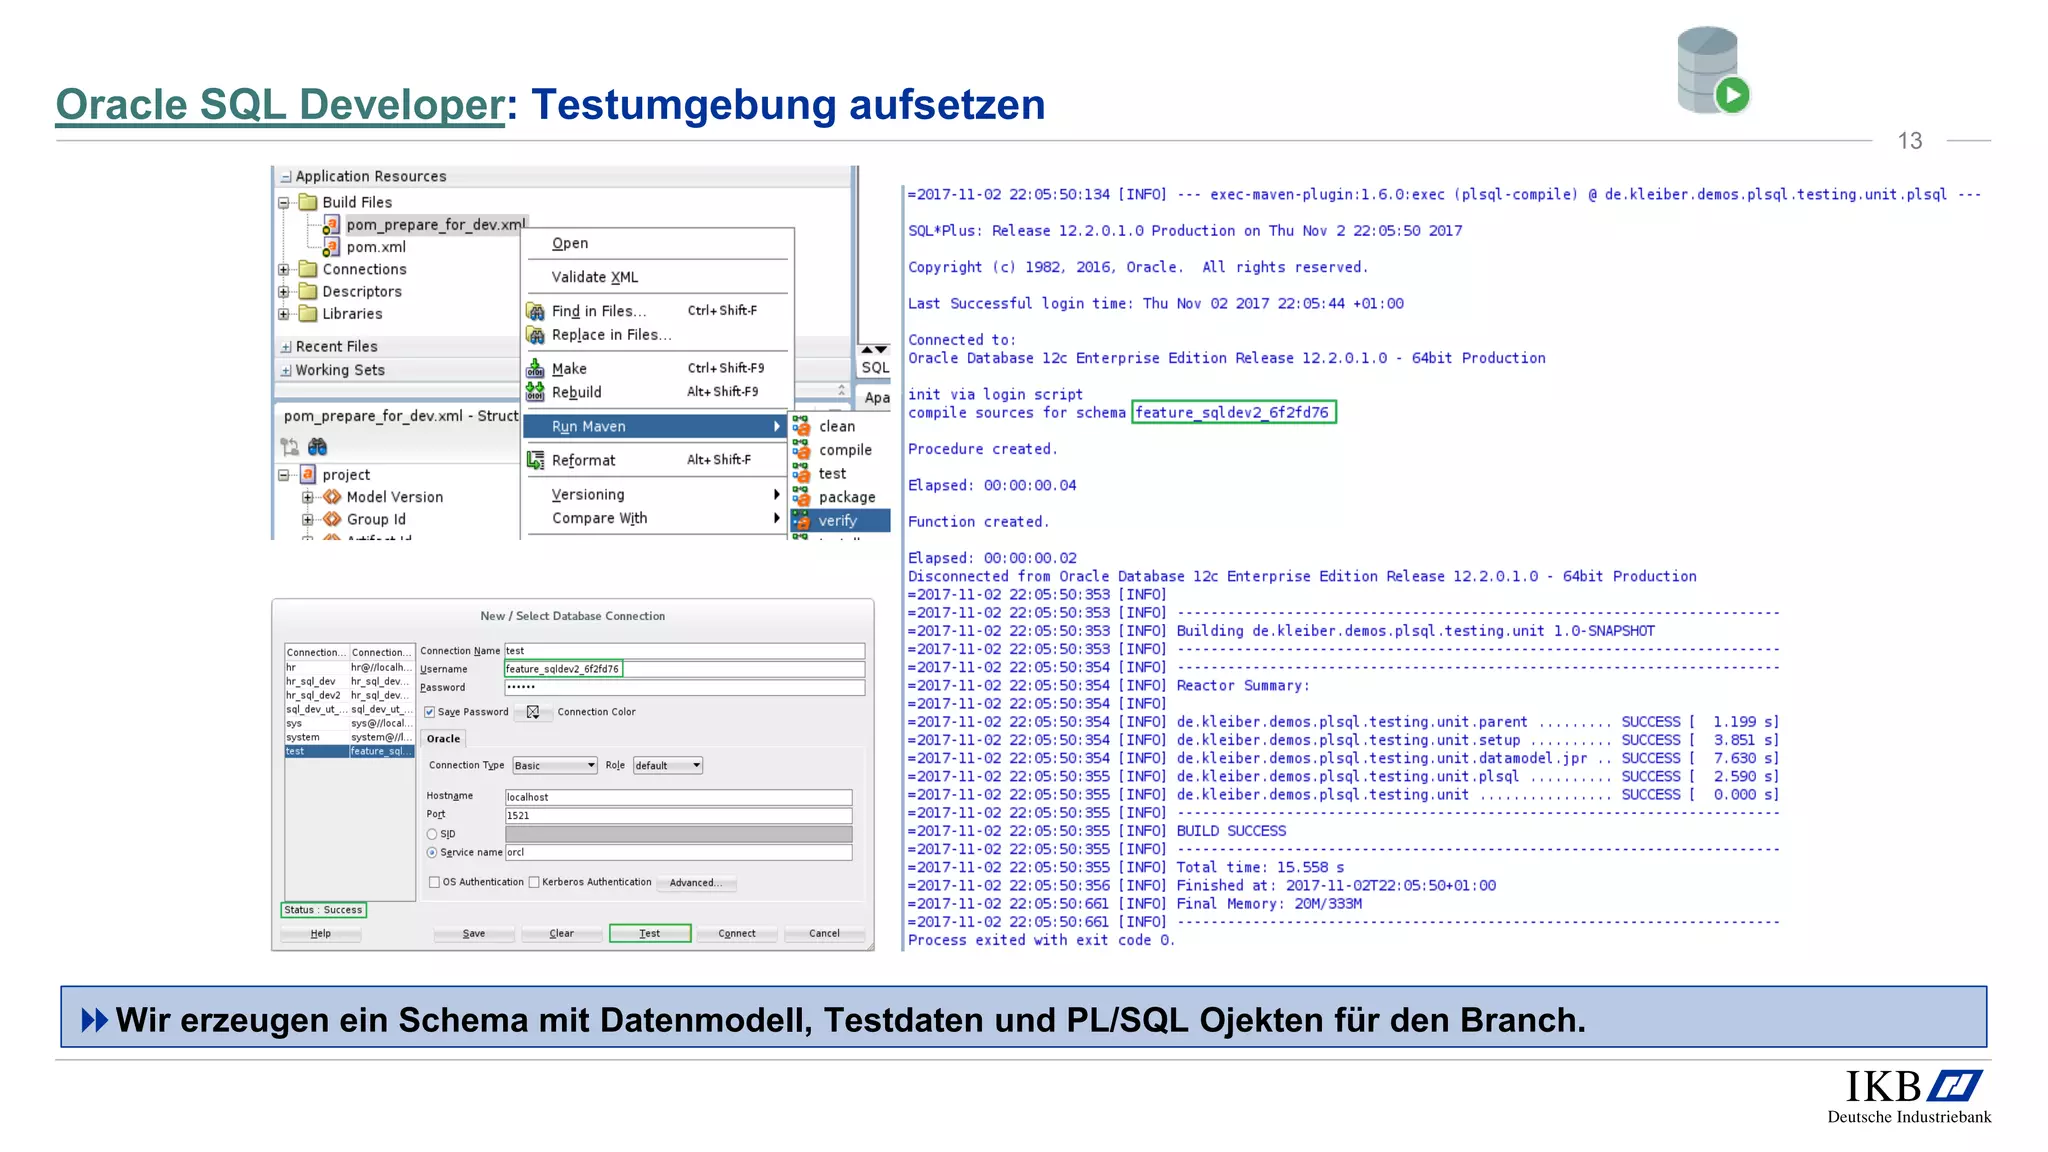
Task: Expand the Working Sets section
Action: (x=286, y=370)
